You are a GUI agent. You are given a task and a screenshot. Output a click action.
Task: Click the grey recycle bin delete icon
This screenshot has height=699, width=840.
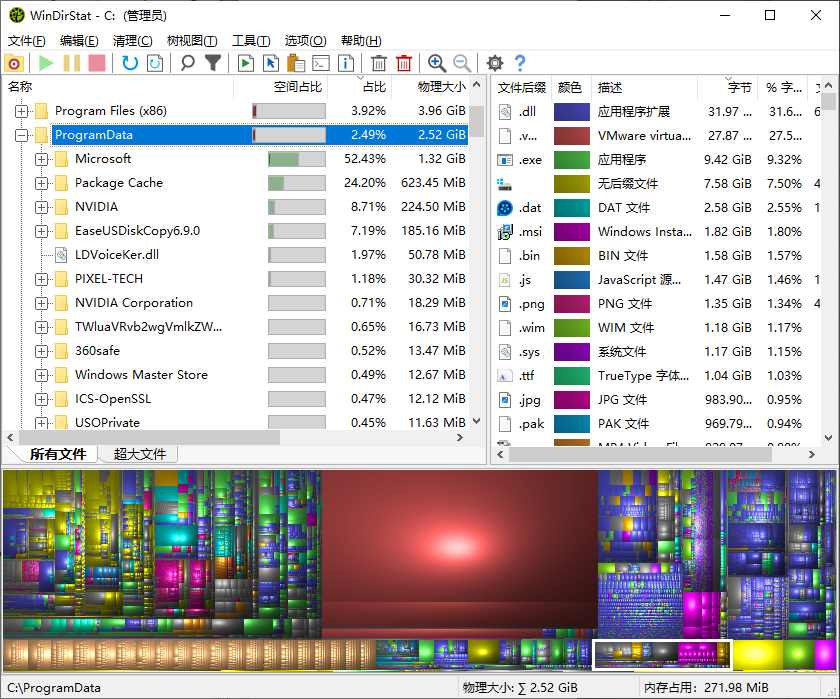pyautogui.click(x=379, y=63)
